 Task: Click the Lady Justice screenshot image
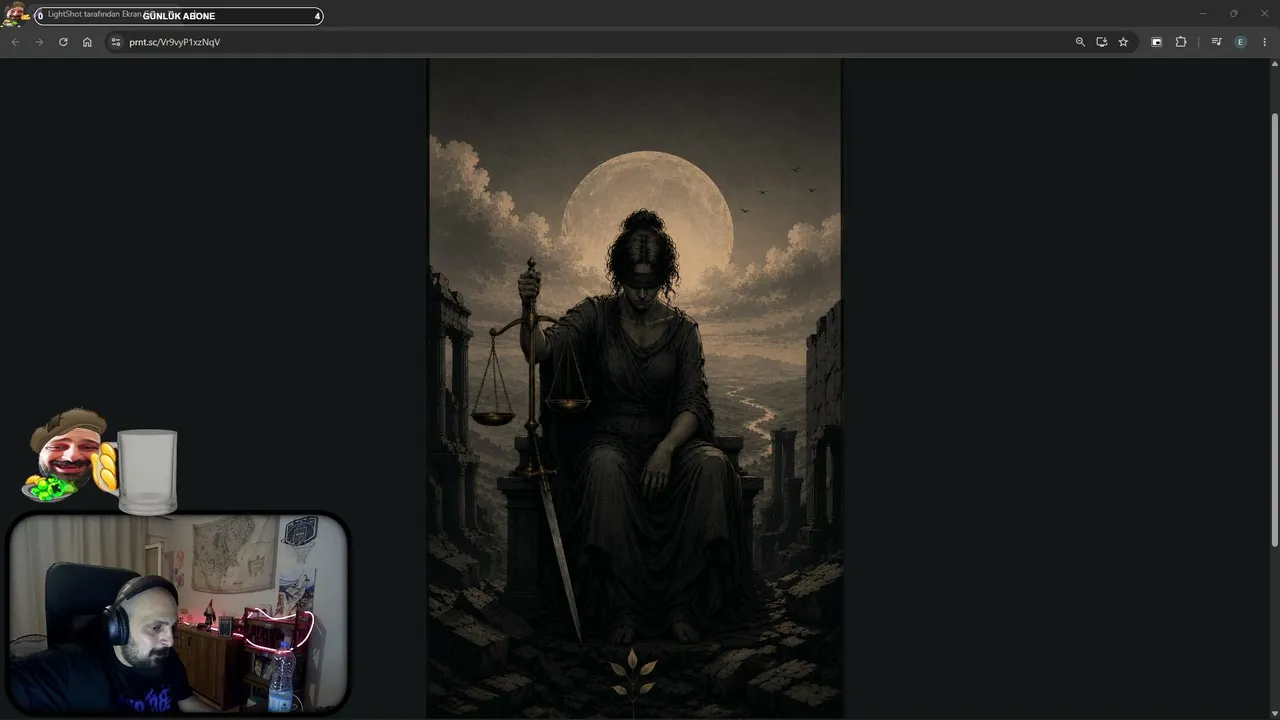pos(635,388)
